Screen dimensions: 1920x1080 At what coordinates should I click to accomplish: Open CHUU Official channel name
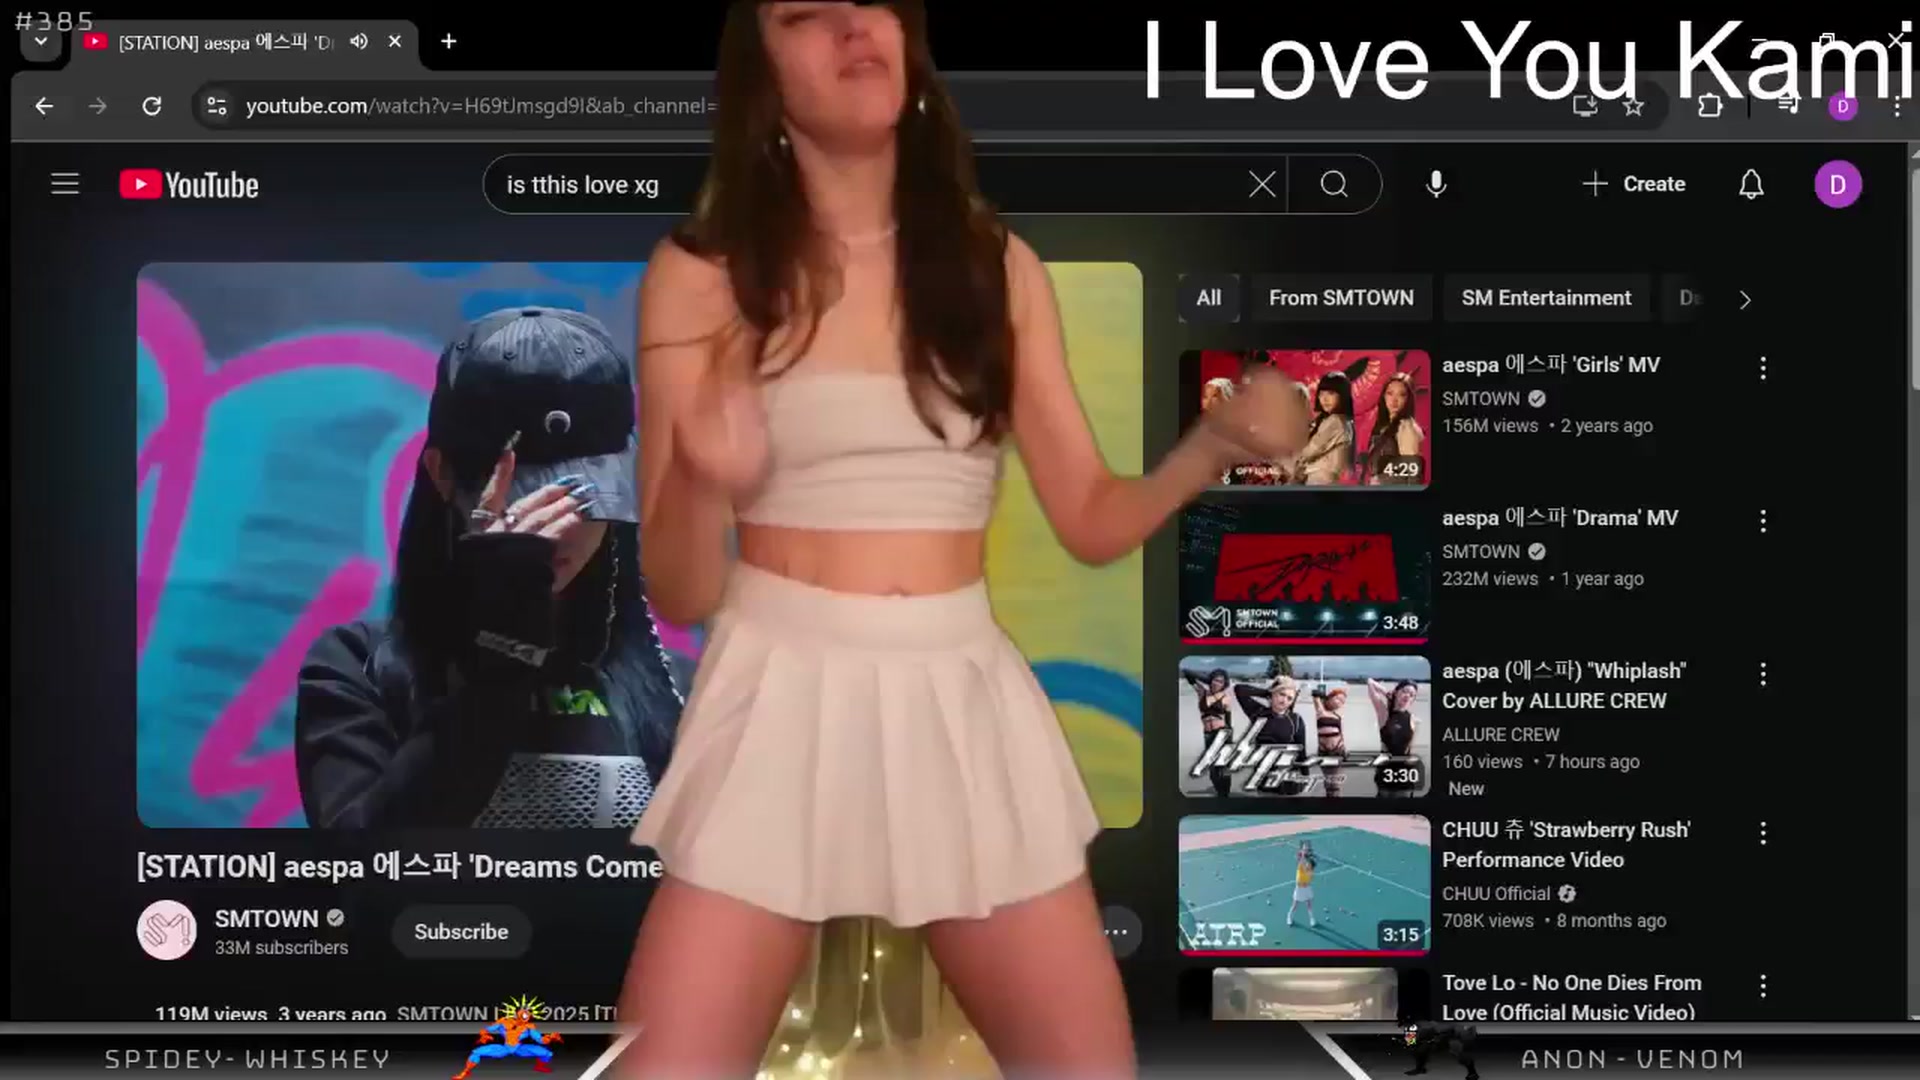pos(1496,894)
